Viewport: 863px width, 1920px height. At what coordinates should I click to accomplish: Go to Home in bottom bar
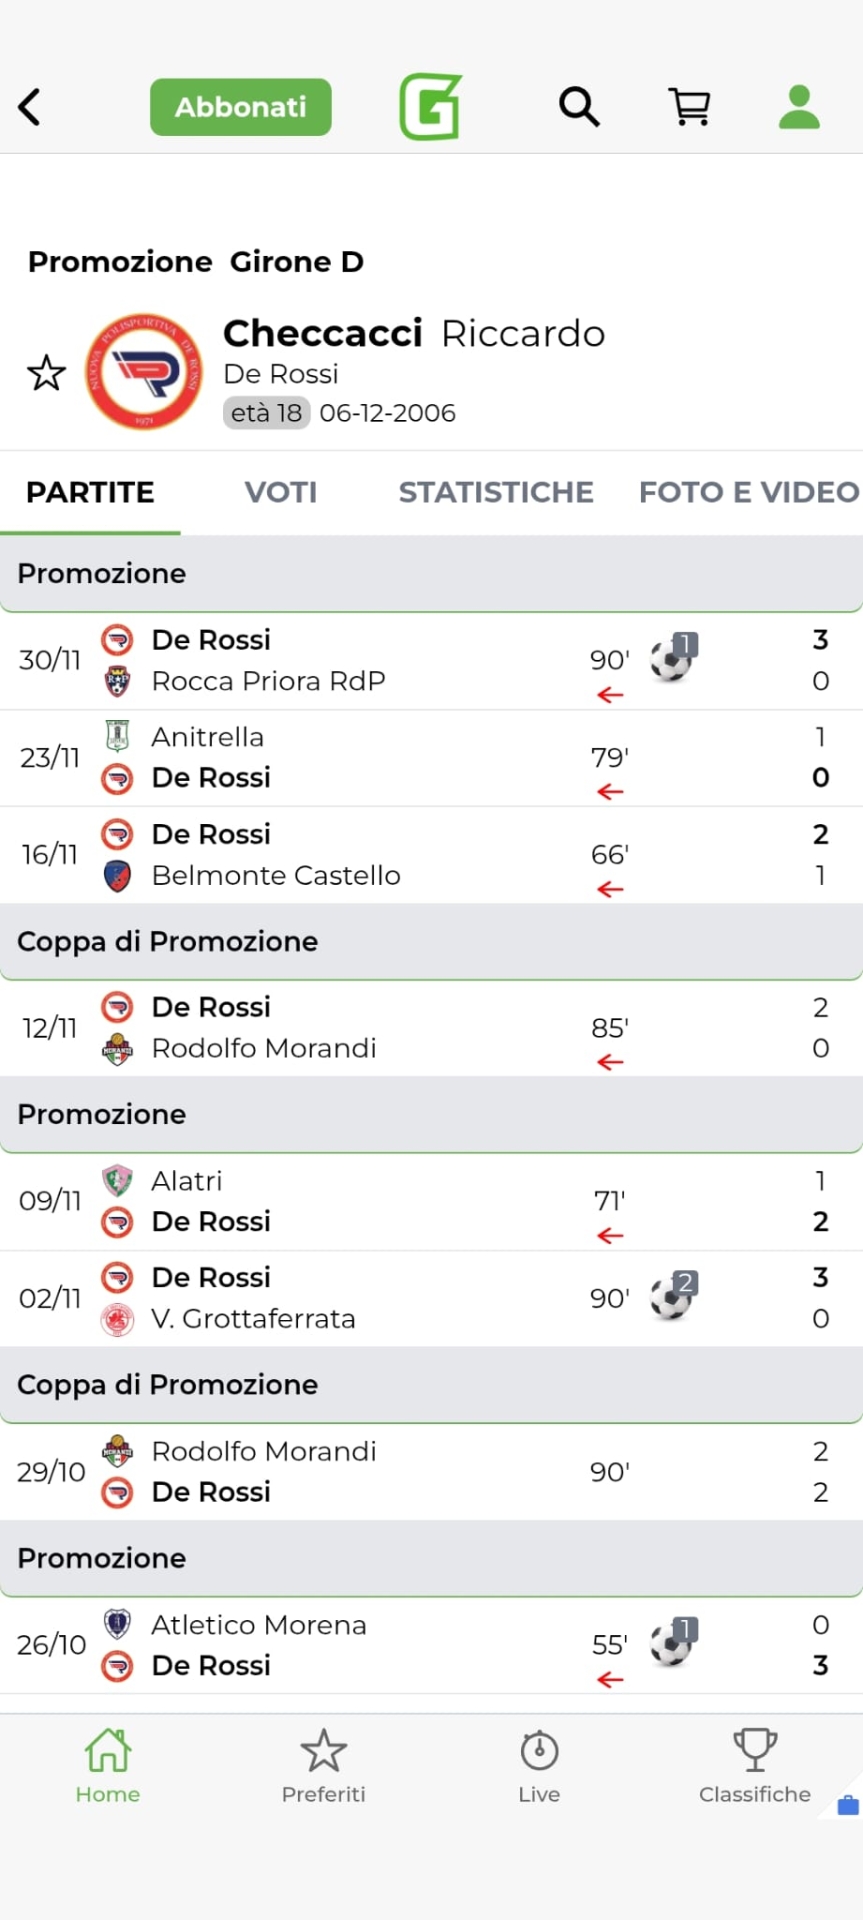click(x=108, y=1768)
